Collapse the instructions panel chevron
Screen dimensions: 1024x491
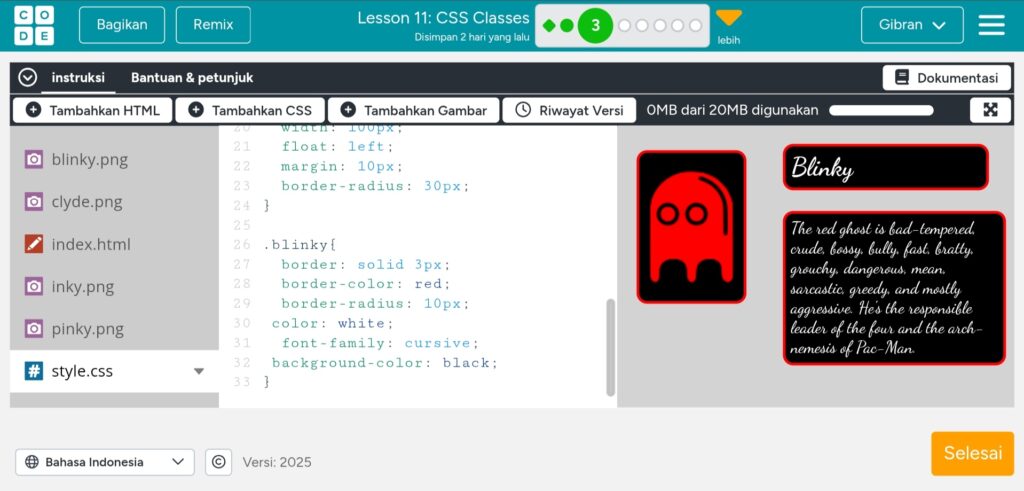click(x=28, y=78)
